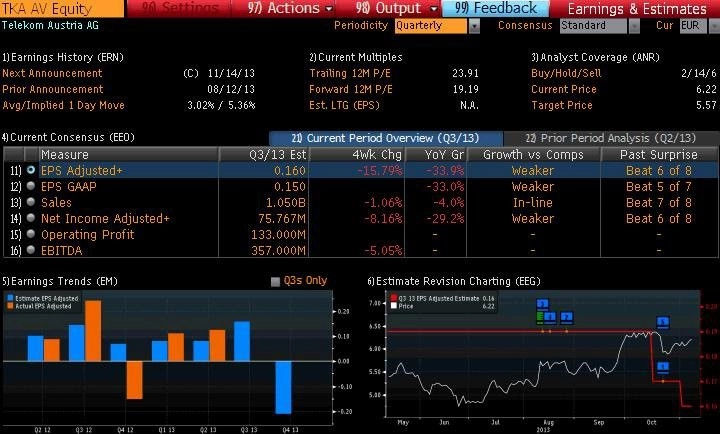Click the Target Price value 5.57
Screen dimensions: 720x434
706,105
